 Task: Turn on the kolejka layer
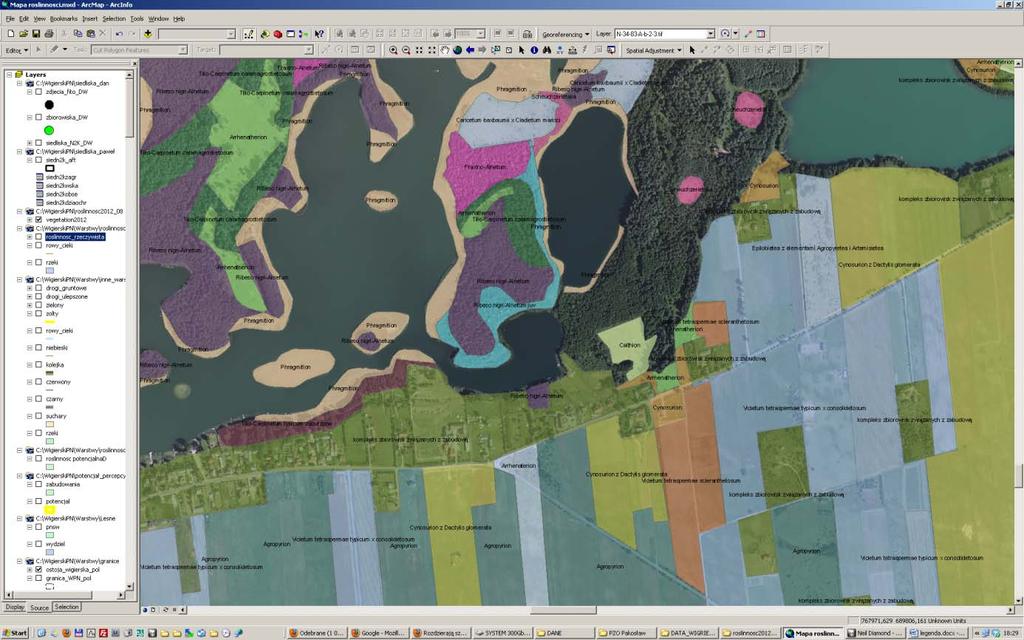pos(39,365)
